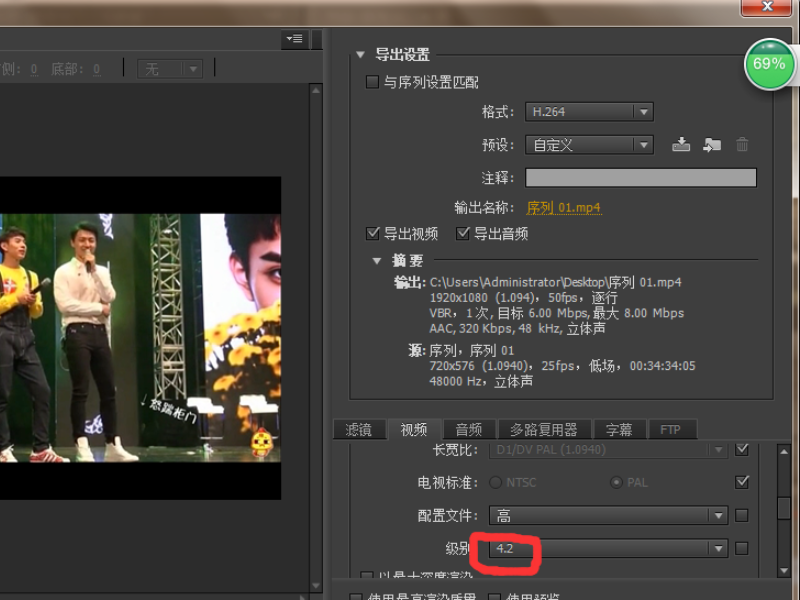Click the 序列 01.mp4 output name link
Screen dimensions: 800x600
[x=564, y=209]
